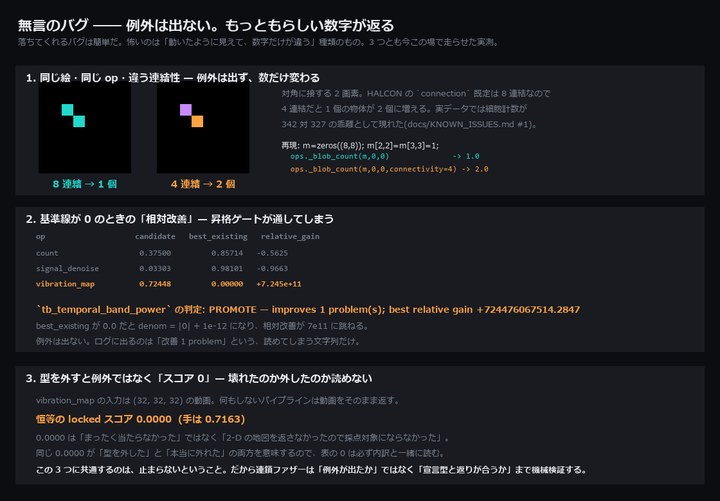
Task: Click the closing bold line この 3 つに共通するのは
Action: (311, 470)
